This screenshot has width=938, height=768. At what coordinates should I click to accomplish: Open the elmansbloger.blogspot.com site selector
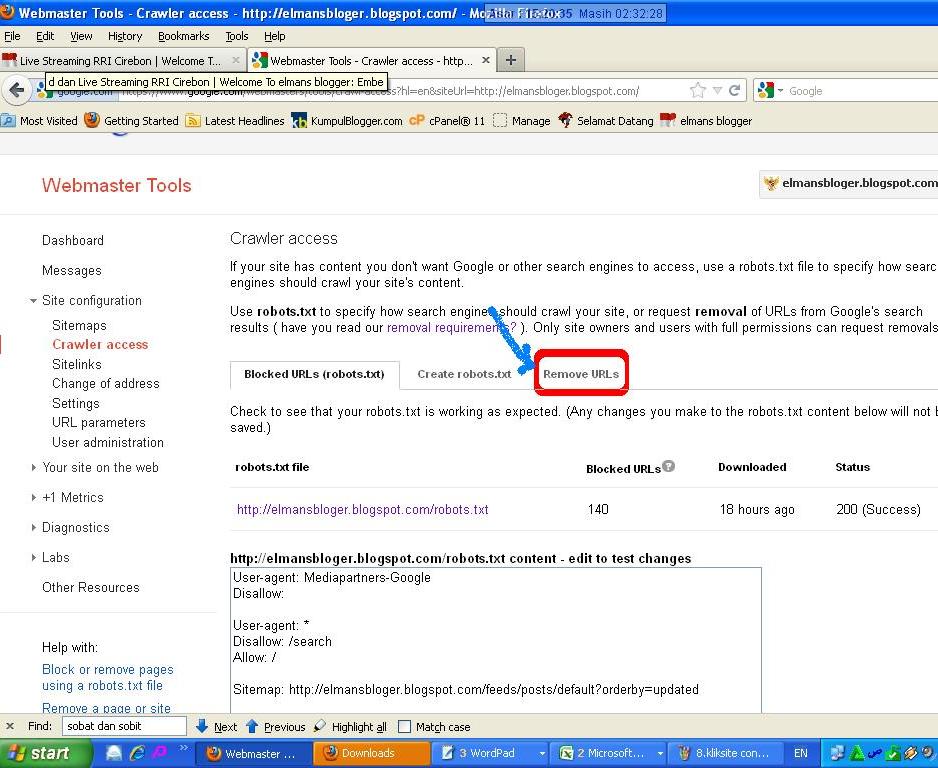[849, 183]
